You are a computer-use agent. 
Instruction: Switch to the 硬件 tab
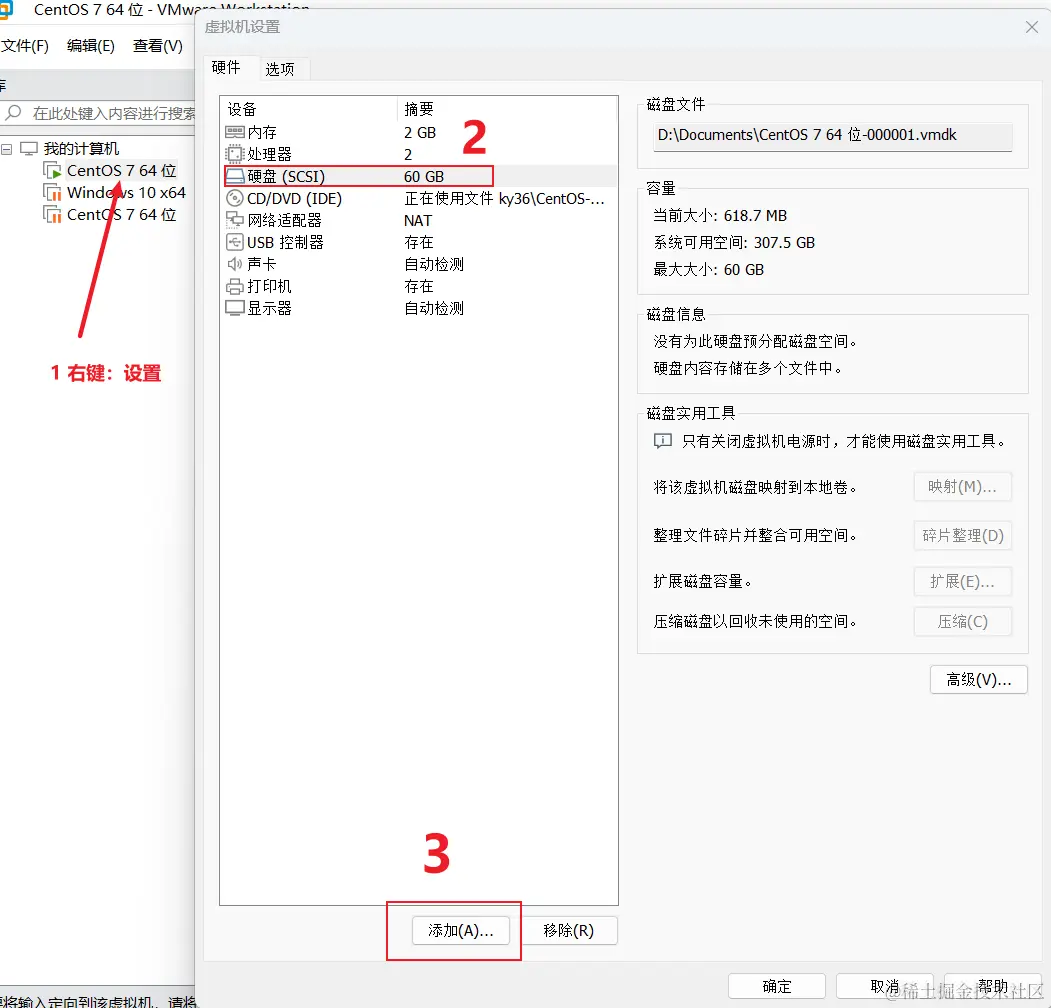pyautogui.click(x=226, y=68)
